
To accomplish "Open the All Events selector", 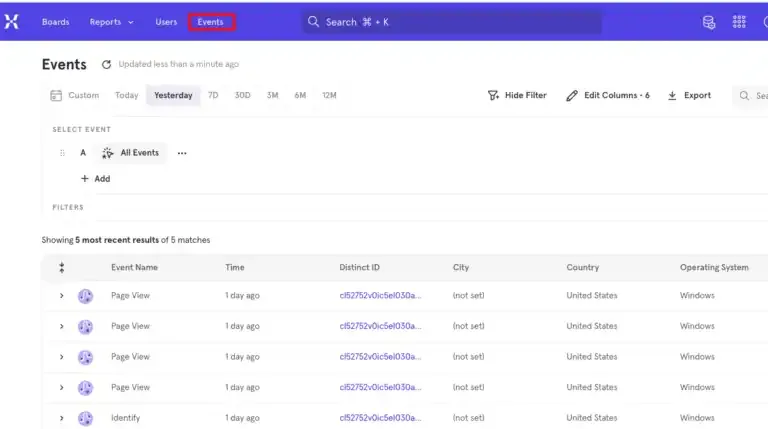I will pos(130,153).
